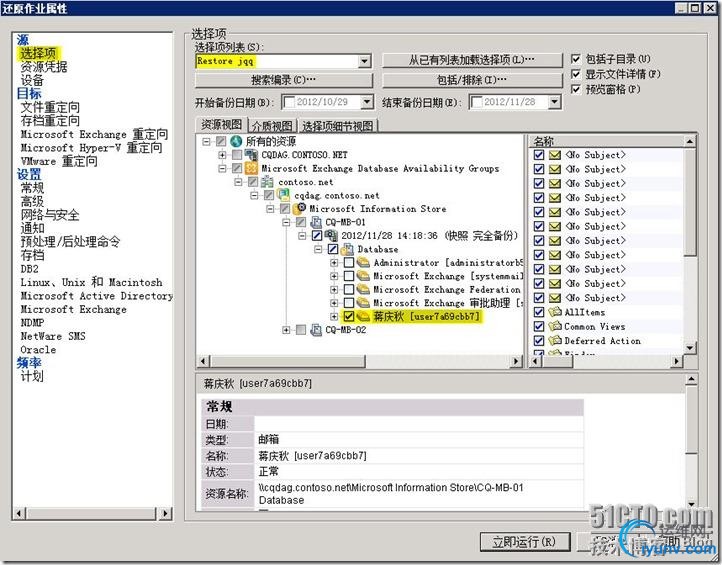This screenshot has width=722, height=565.
Task: Expand the CQDAG.CONTOSO.NET node
Action: (x=222, y=155)
